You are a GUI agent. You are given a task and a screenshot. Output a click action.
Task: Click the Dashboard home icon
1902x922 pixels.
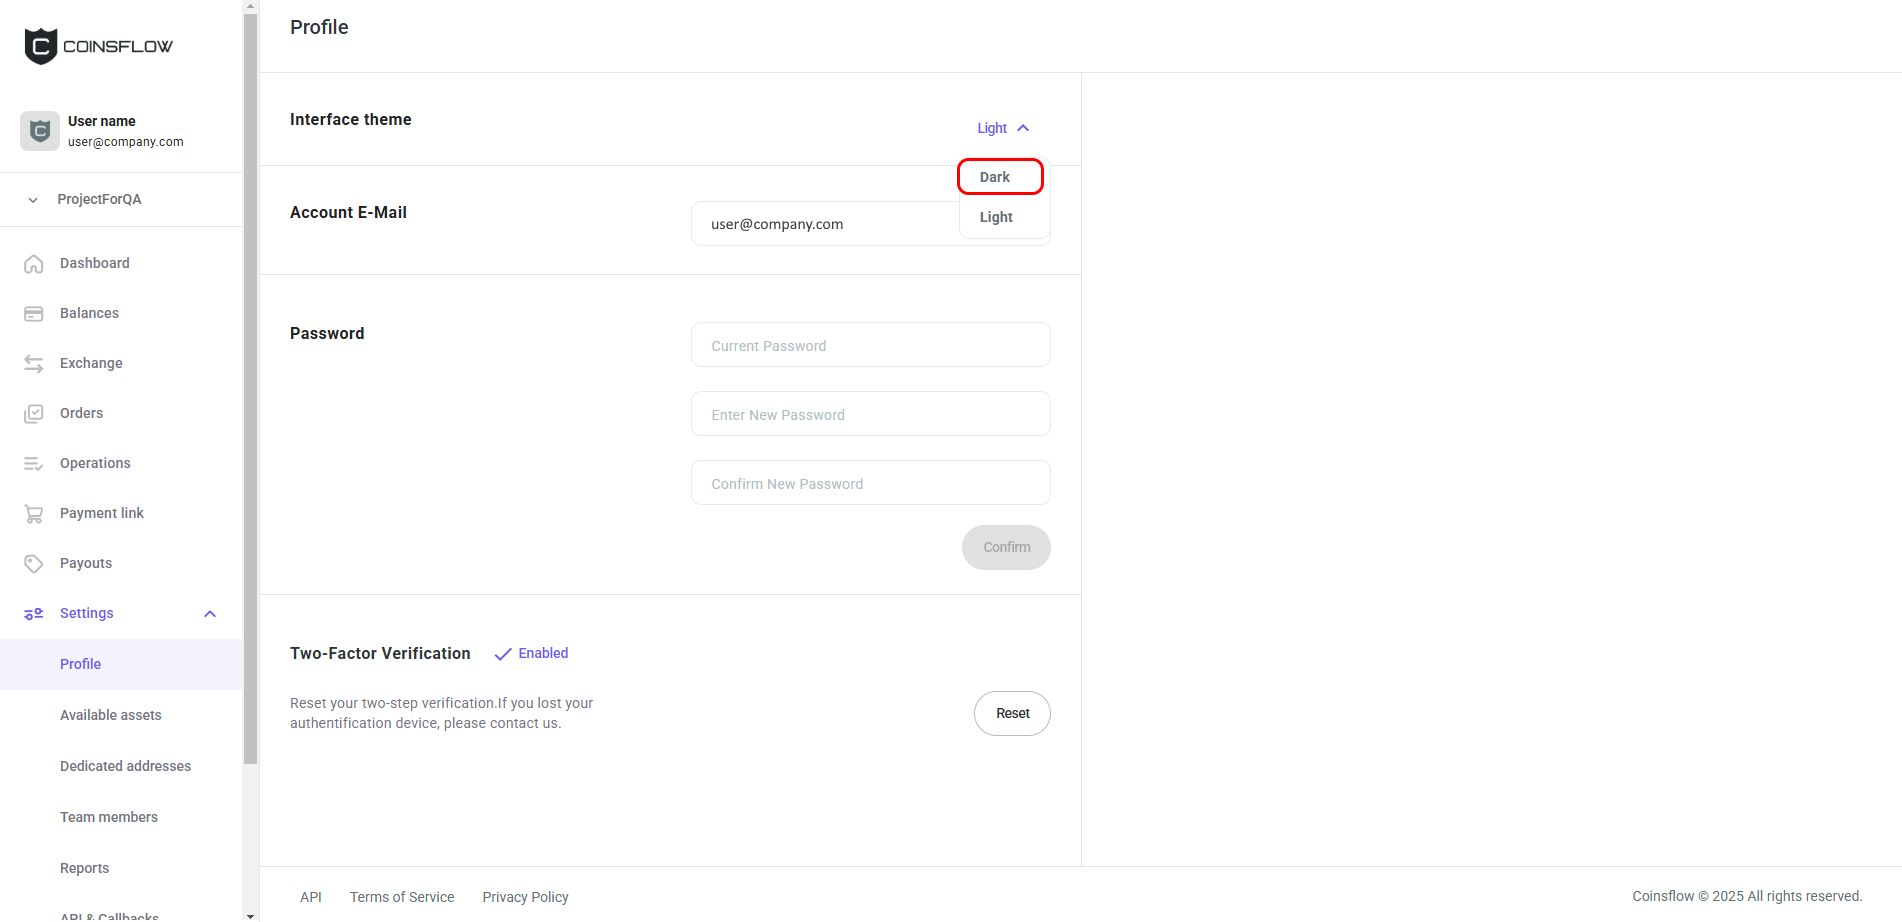34,264
